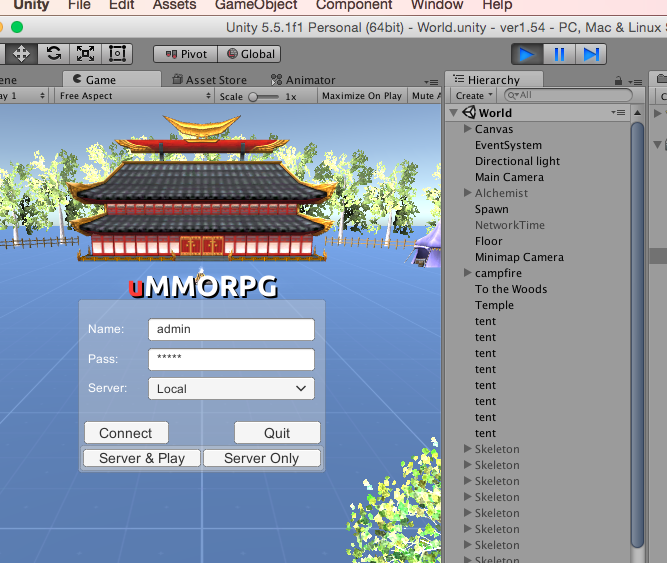Click the Play button in toolbar
The width and height of the screenshot is (667, 563).
pyautogui.click(x=527, y=54)
